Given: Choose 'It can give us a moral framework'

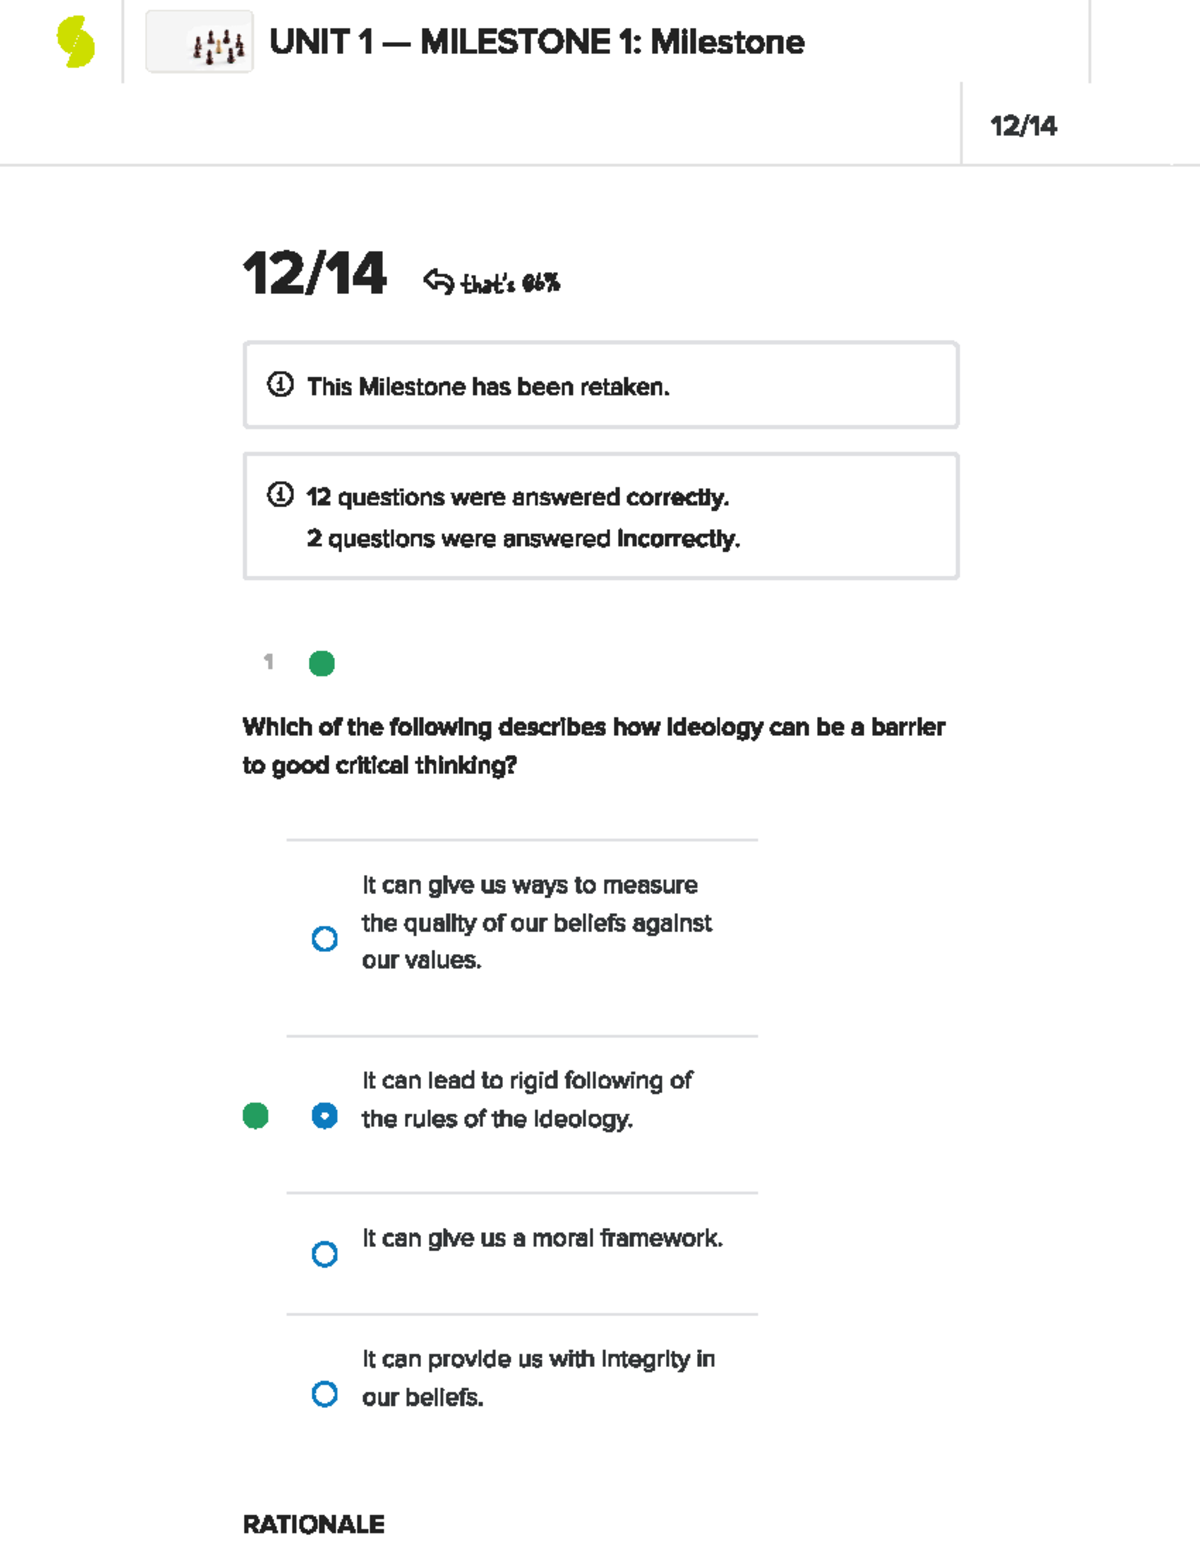Looking at the screenshot, I should tap(325, 1254).
